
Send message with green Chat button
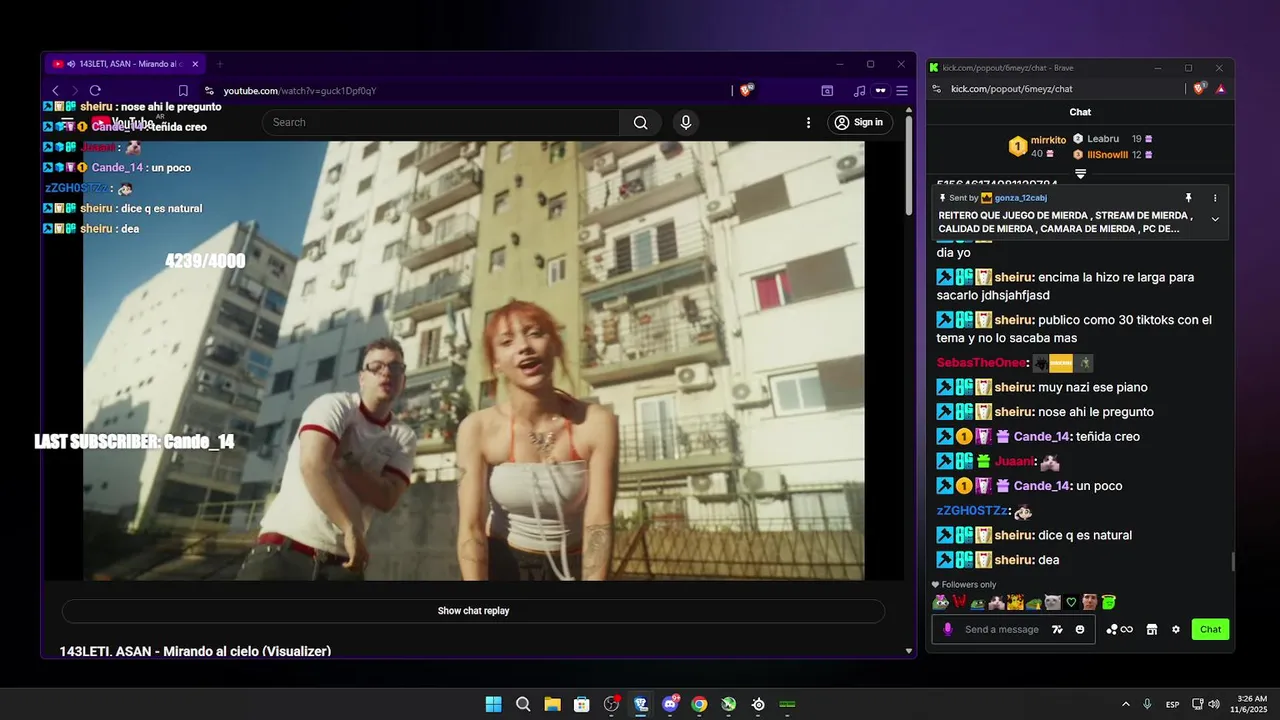point(1210,629)
